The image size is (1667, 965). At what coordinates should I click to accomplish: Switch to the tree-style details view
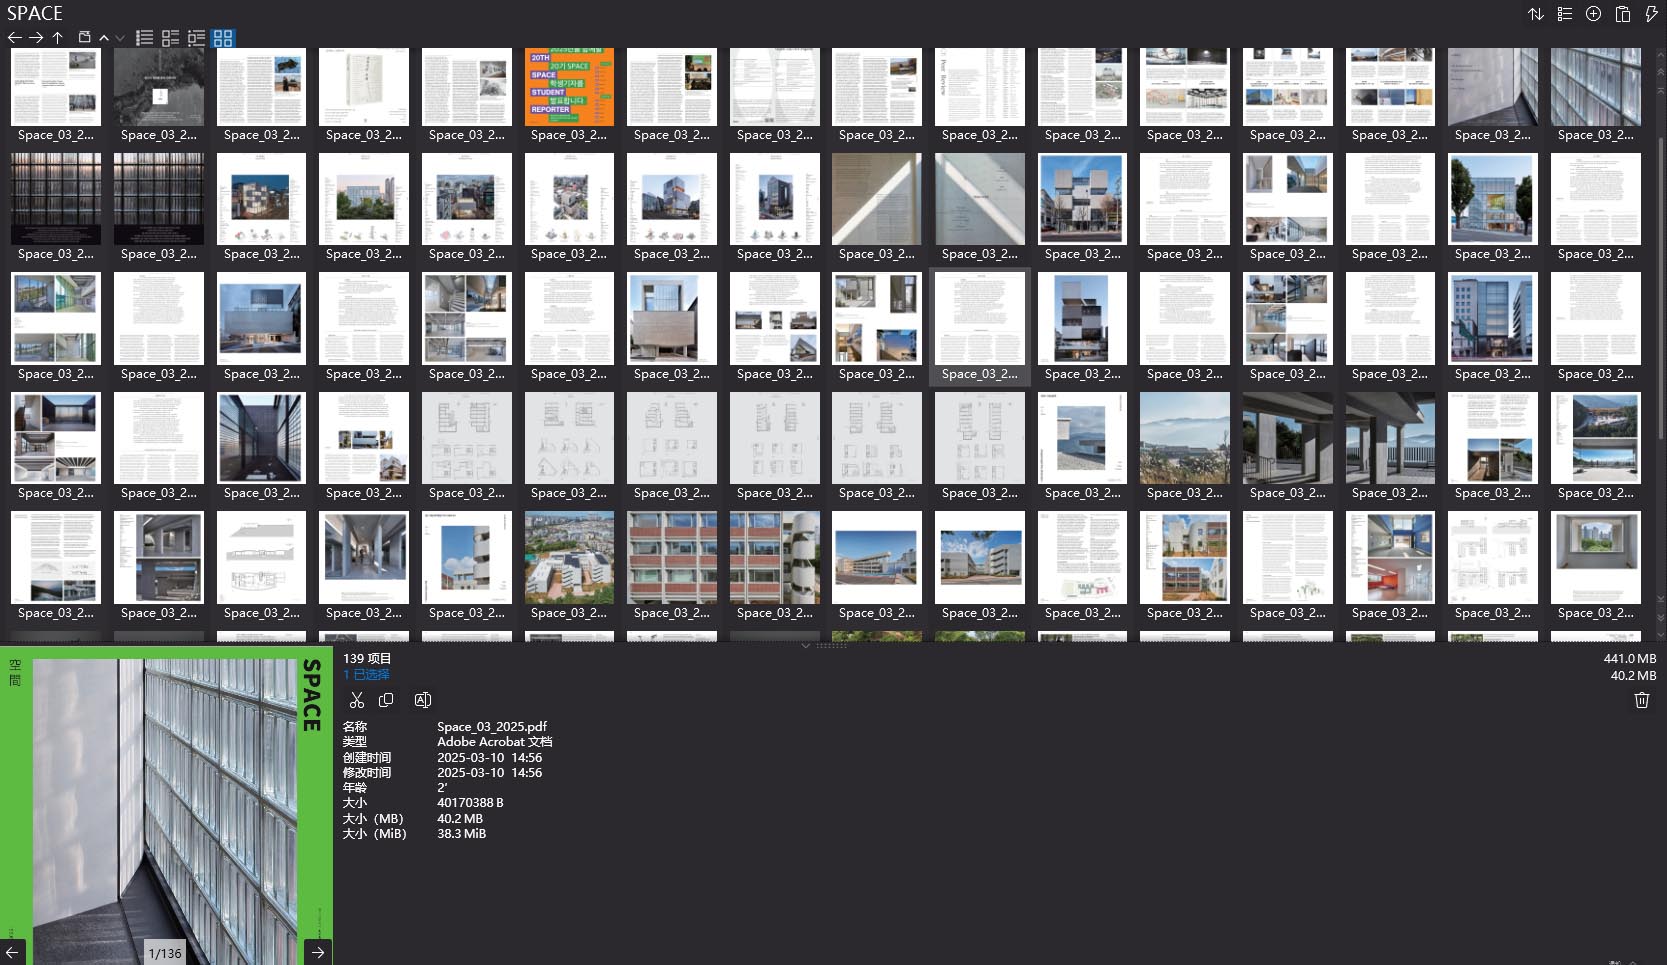coord(197,38)
